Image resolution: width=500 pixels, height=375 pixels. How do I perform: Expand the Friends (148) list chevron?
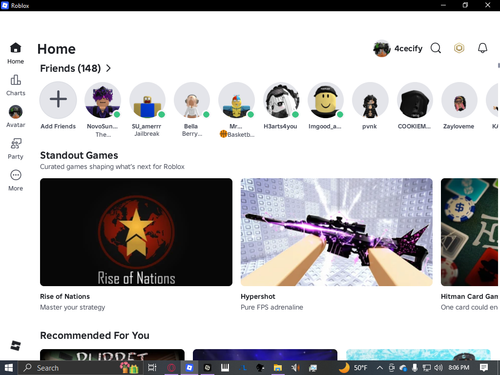108,68
